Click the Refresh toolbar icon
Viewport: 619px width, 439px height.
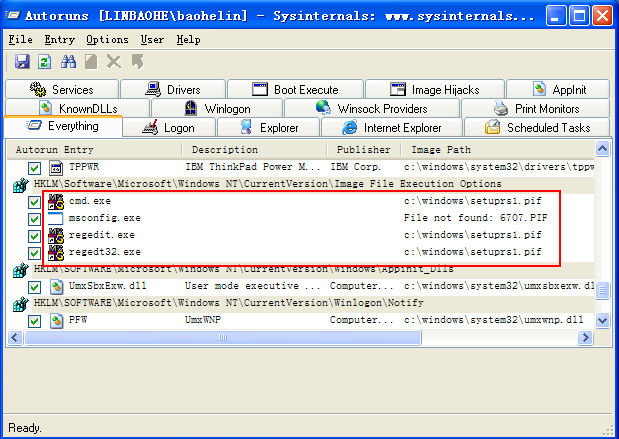pos(44,62)
